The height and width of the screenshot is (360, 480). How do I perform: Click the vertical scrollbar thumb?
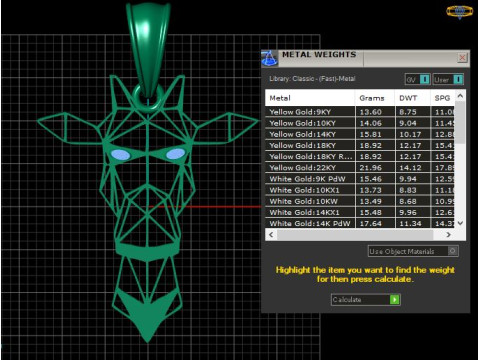[460, 123]
